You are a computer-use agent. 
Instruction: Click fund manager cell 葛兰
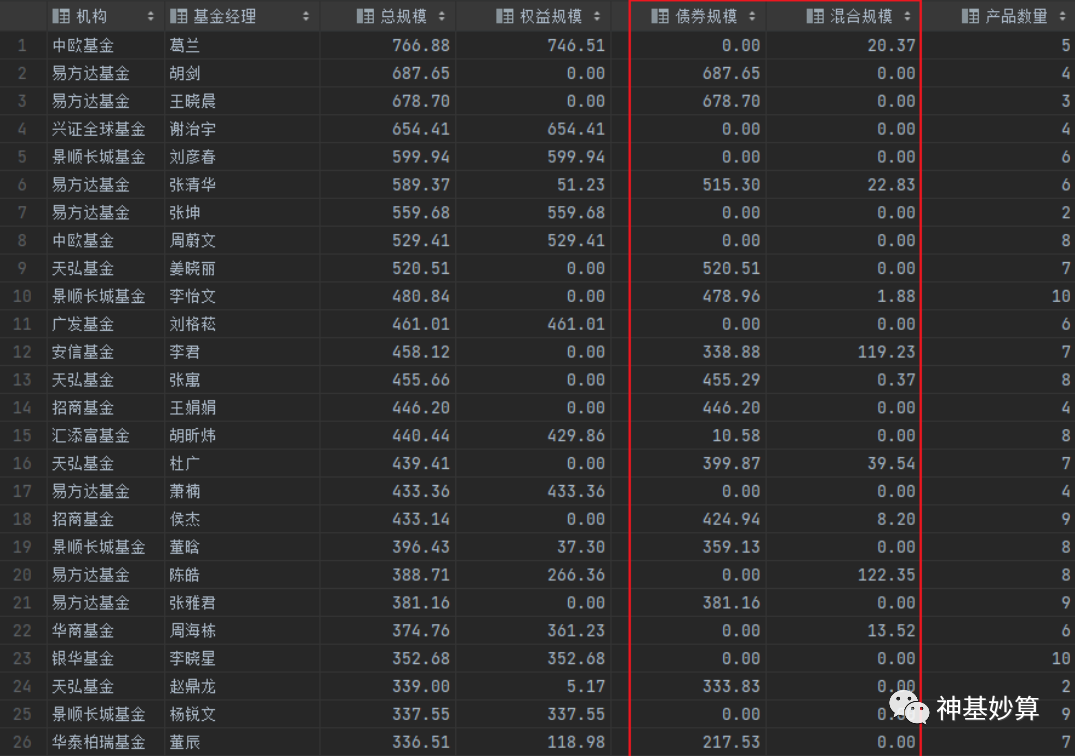point(185,46)
